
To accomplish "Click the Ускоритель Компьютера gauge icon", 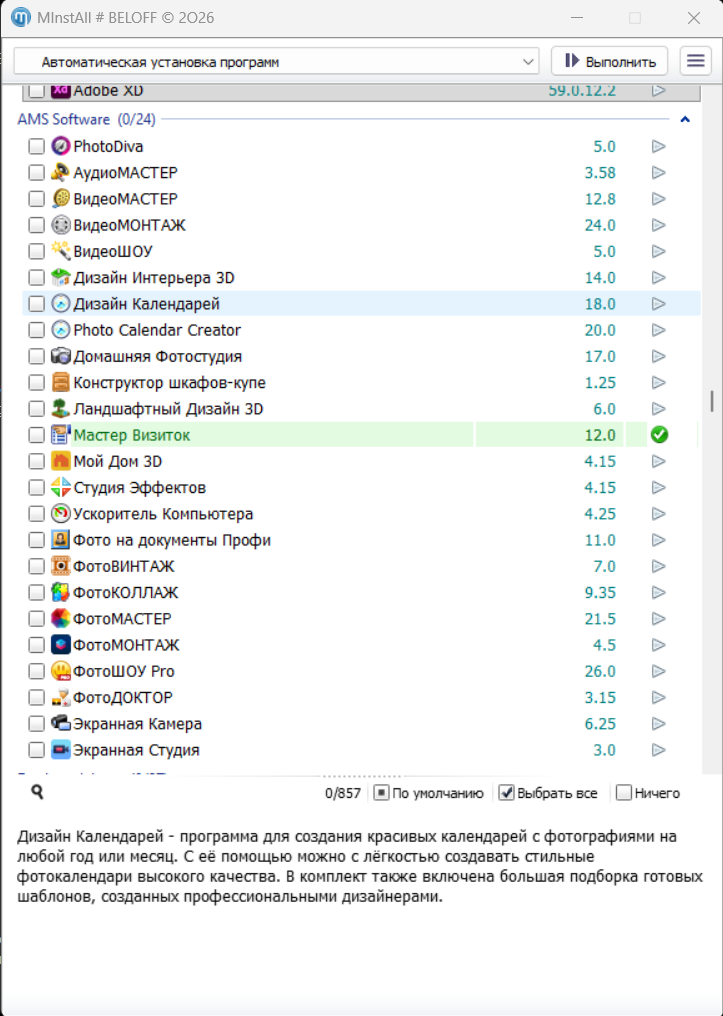I will [x=60, y=514].
